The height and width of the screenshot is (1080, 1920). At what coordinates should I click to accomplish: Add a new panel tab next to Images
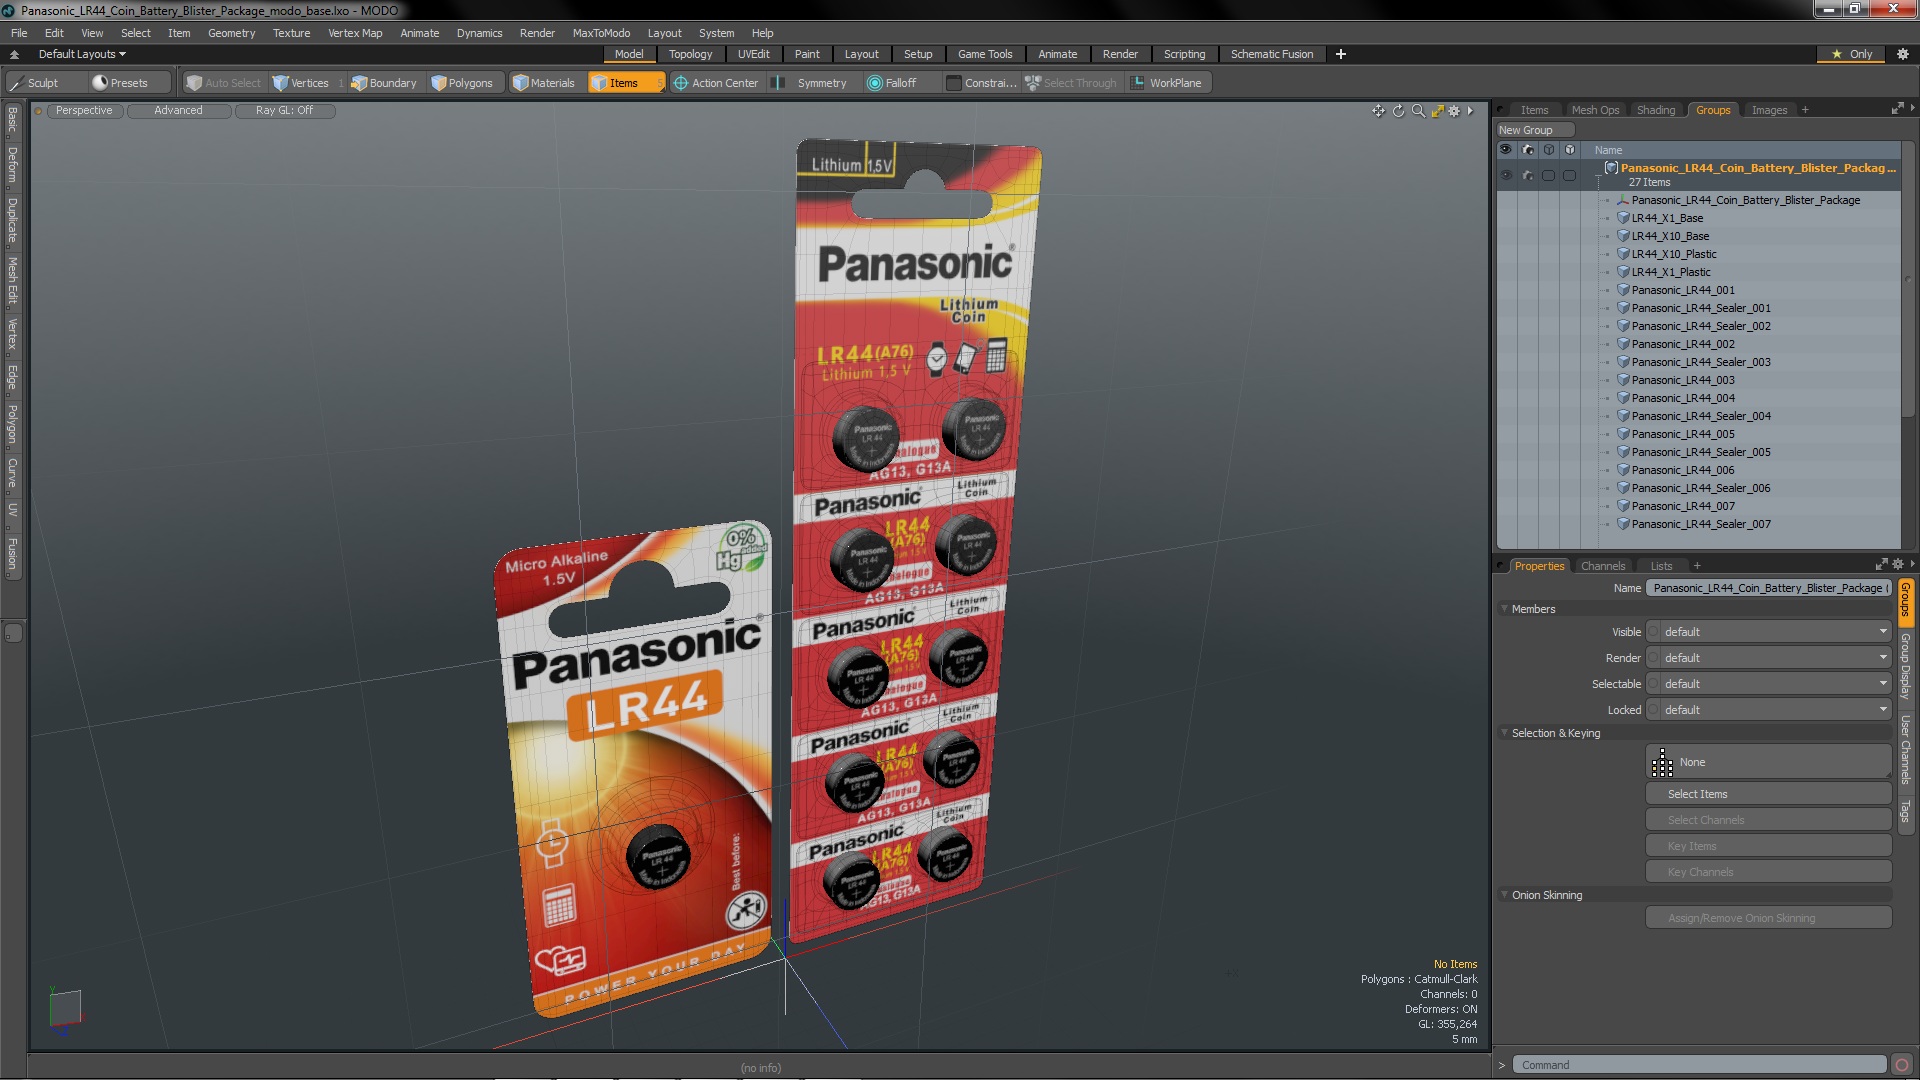click(1805, 110)
